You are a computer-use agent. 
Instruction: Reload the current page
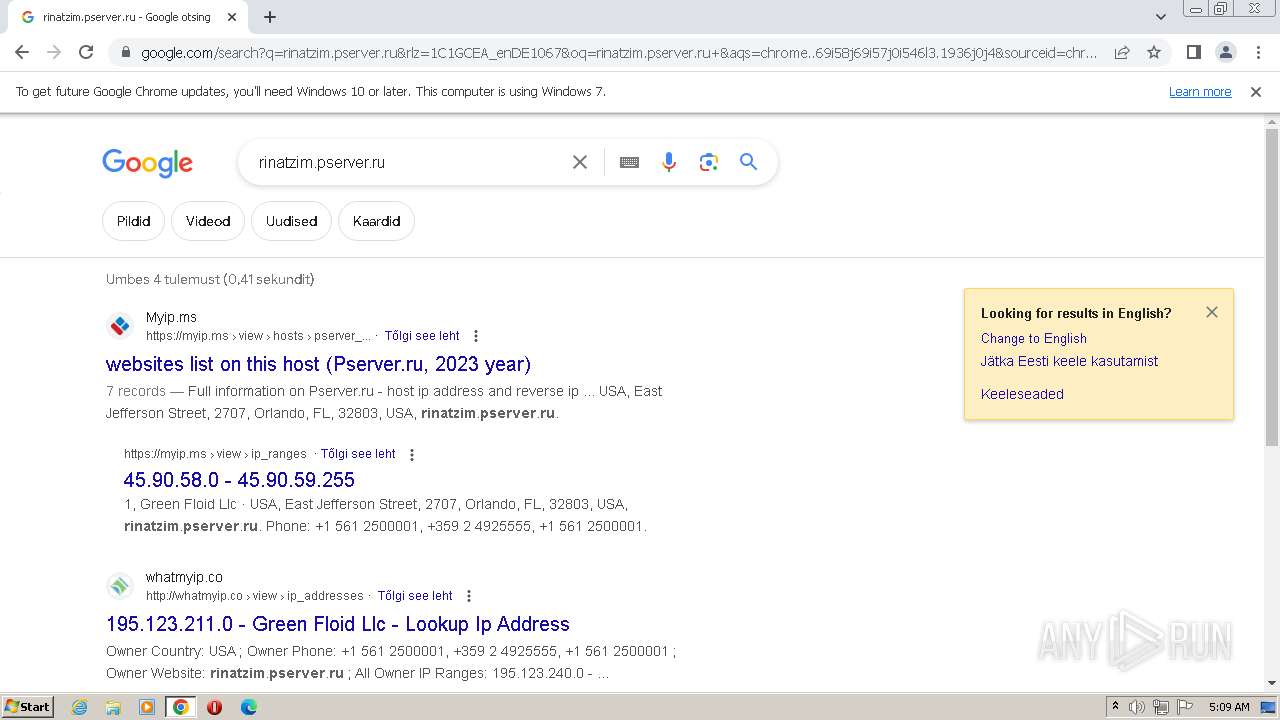[86, 52]
